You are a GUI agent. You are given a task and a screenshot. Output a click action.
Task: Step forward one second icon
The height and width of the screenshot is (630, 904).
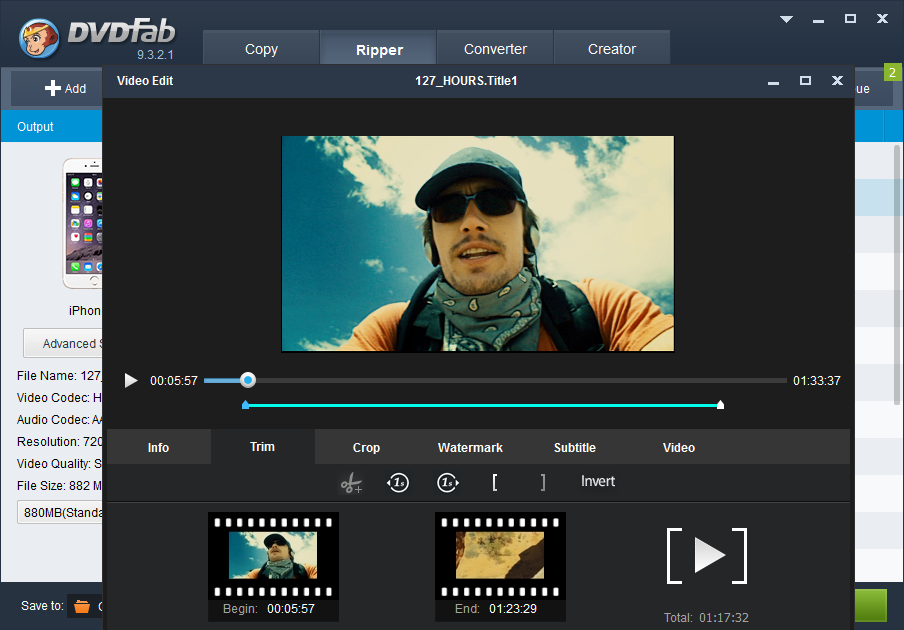point(447,482)
